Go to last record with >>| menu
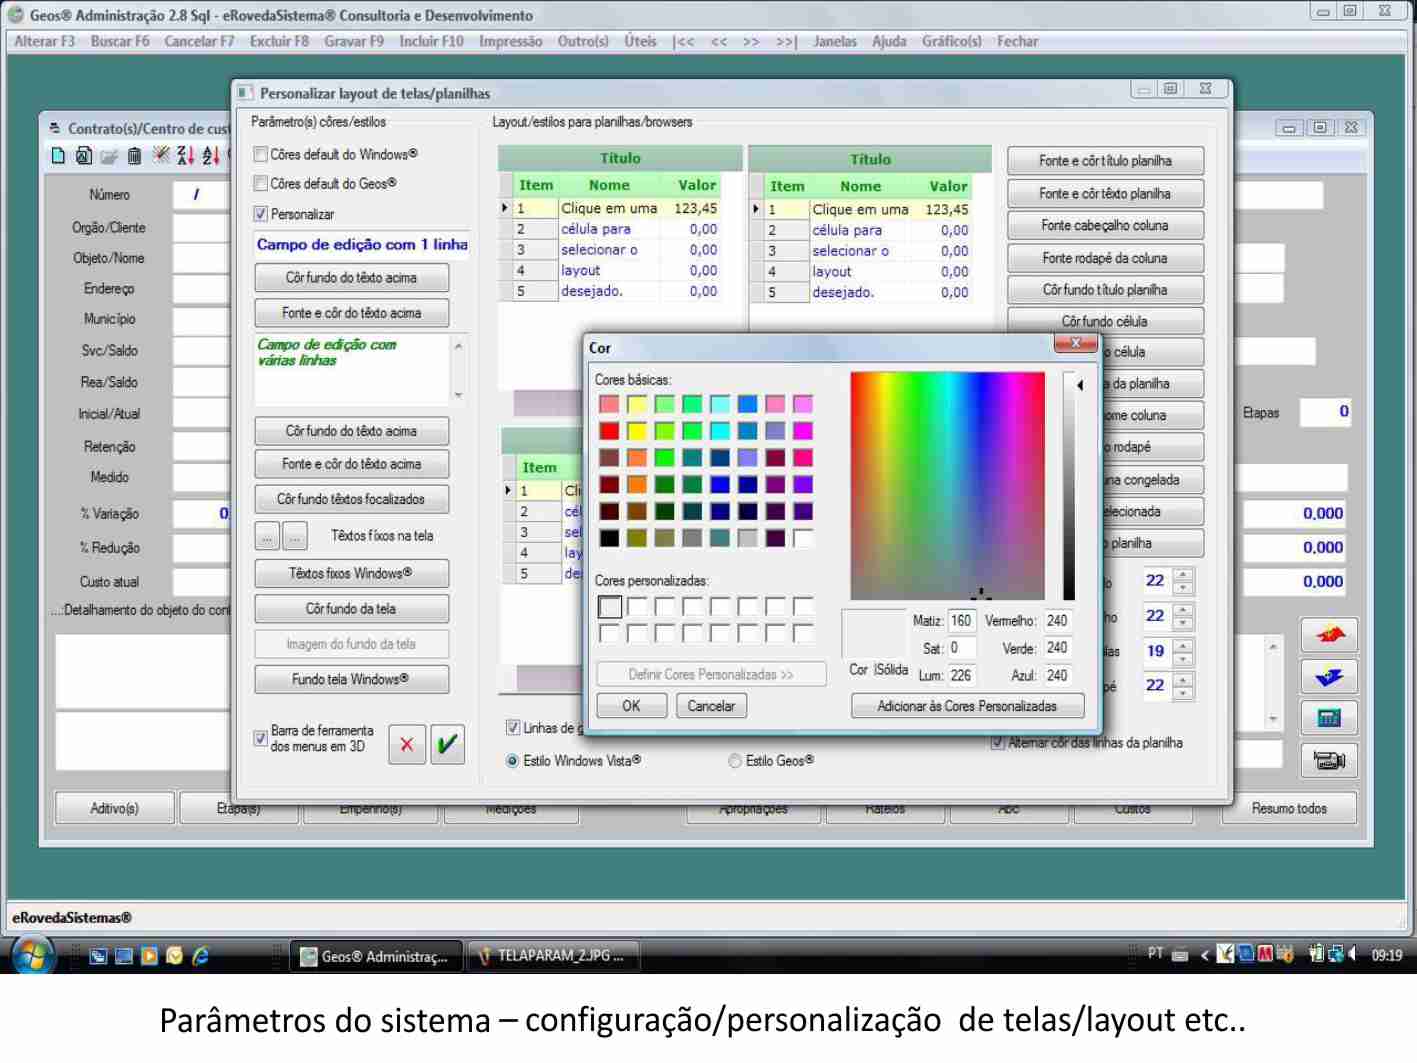Image resolution: width=1417 pixels, height=1063 pixels. (x=787, y=41)
